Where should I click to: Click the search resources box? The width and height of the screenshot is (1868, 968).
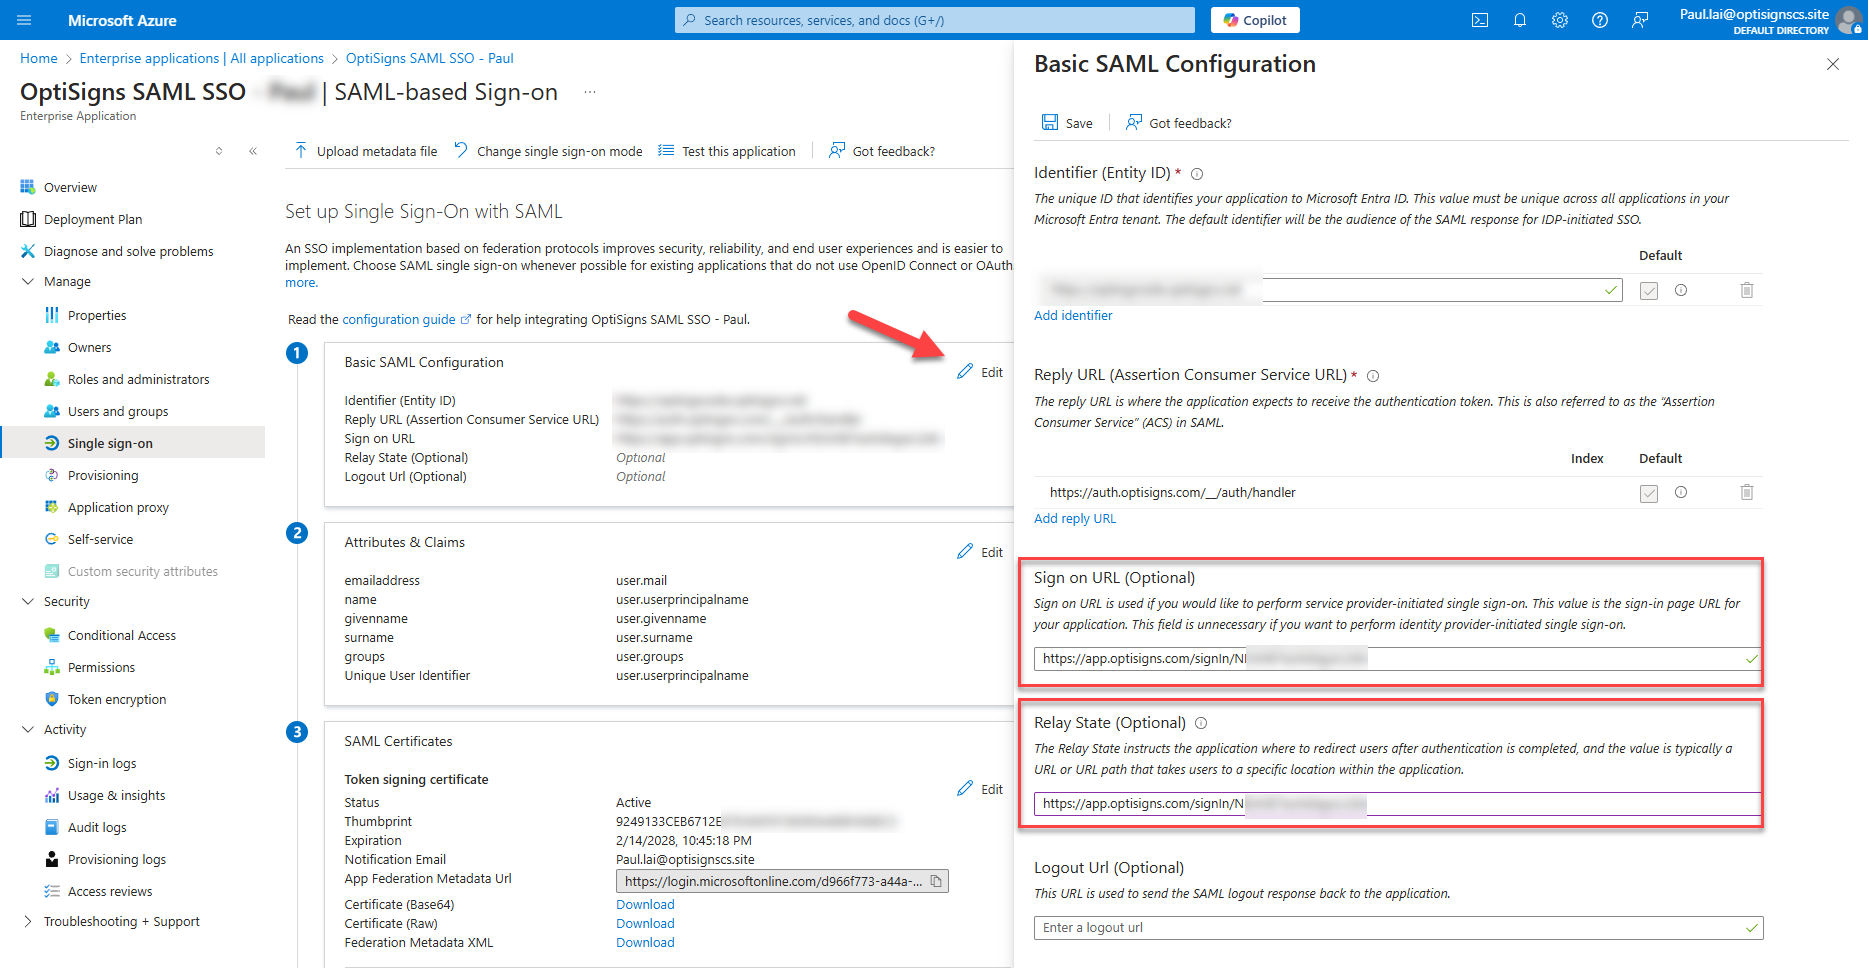click(934, 20)
